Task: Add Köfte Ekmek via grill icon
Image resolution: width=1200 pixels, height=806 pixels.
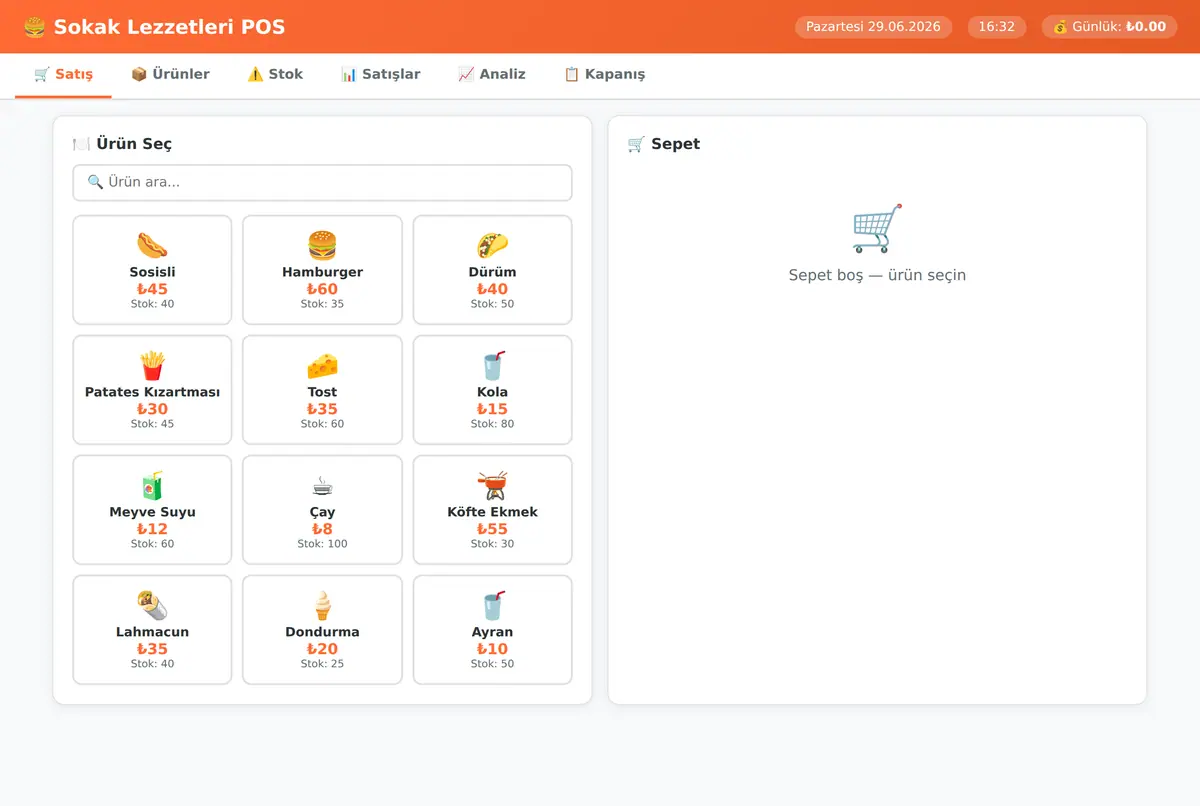Action: coord(492,485)
